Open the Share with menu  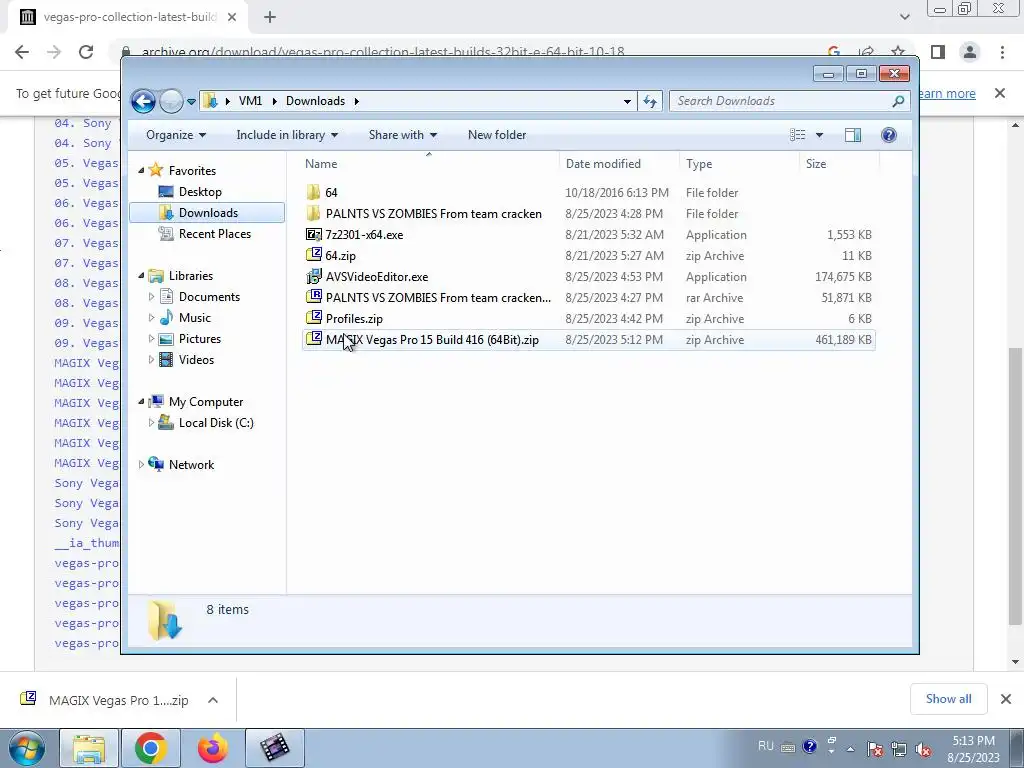402,135
